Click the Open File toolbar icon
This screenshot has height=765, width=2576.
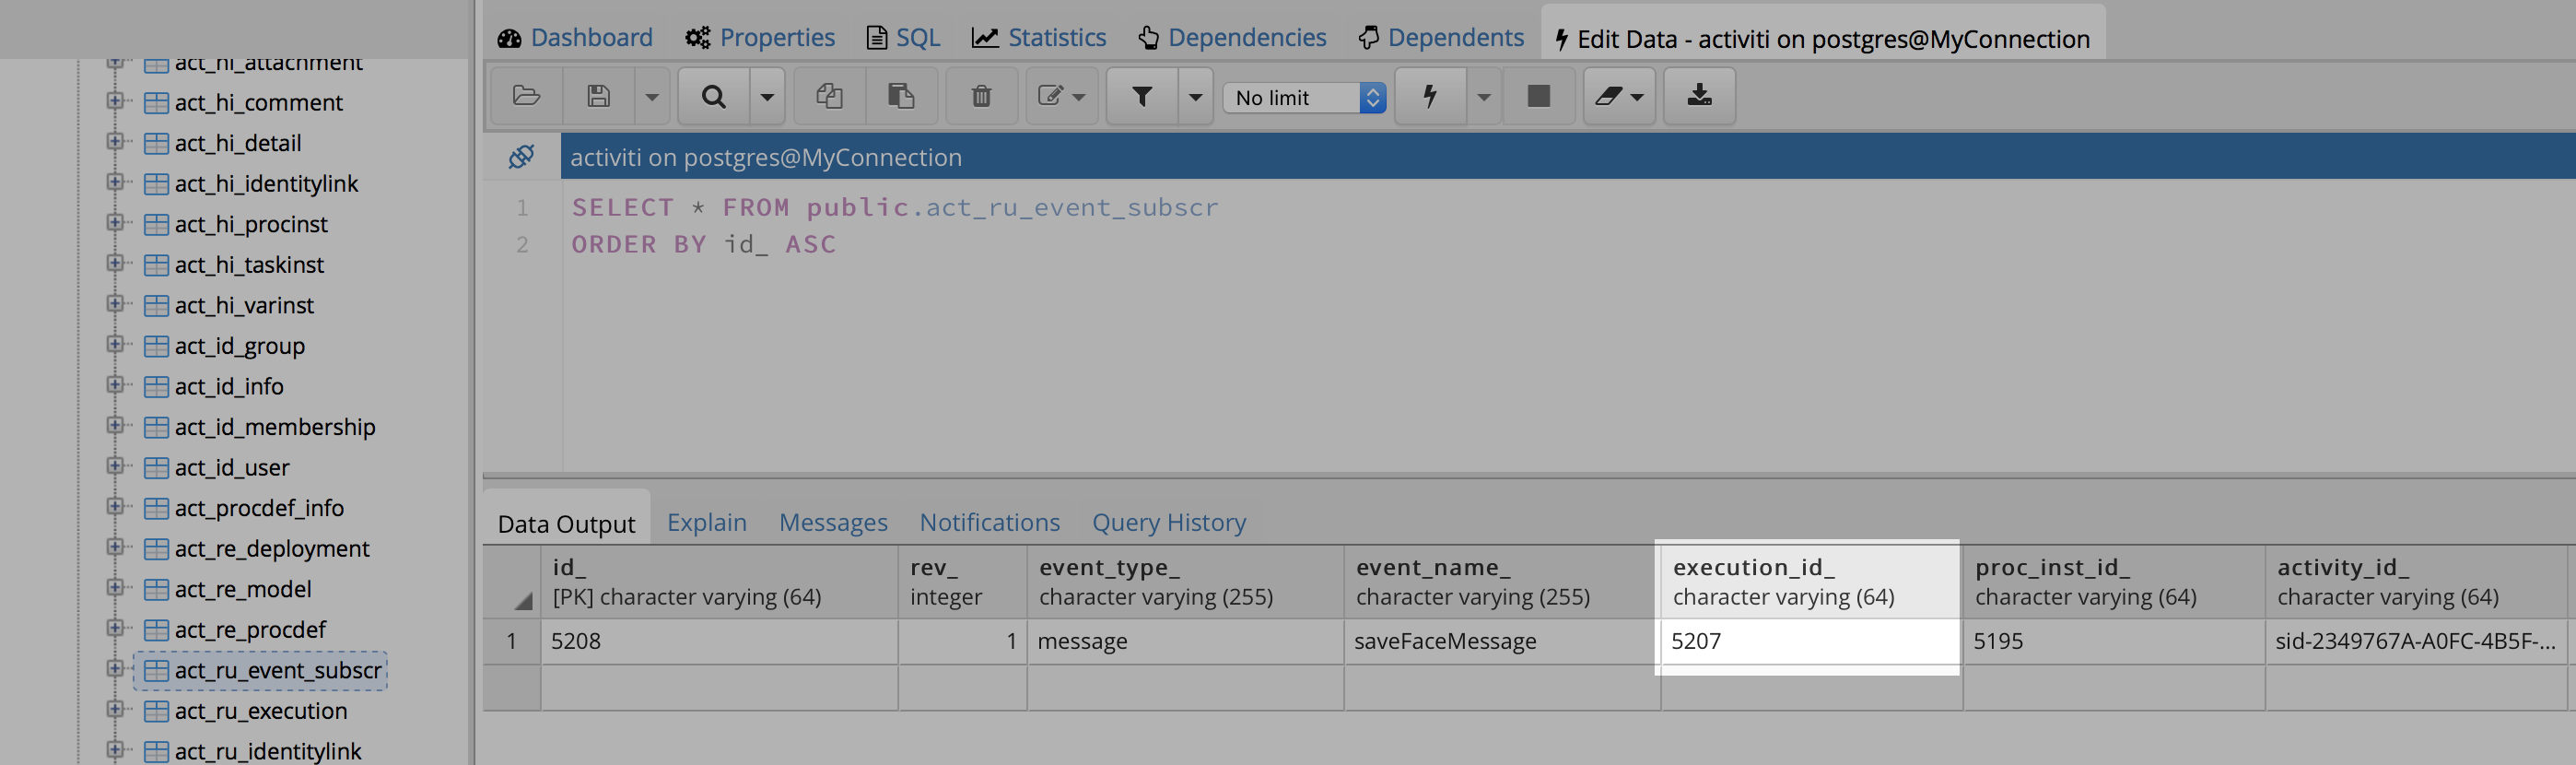pyautogui.click(x=526, y=96)
